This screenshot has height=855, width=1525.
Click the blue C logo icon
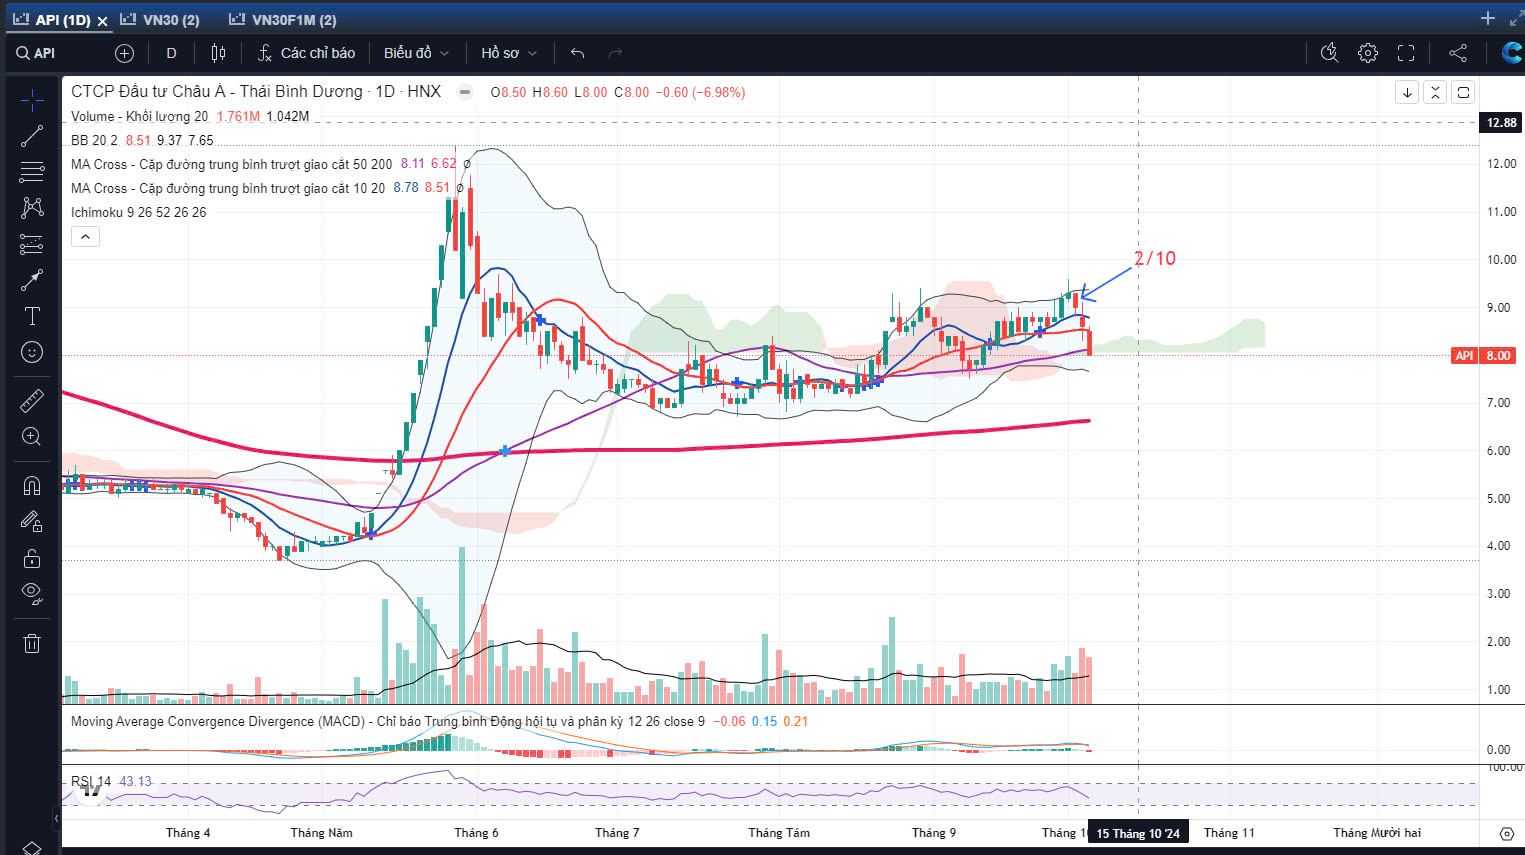[1512, 53]
